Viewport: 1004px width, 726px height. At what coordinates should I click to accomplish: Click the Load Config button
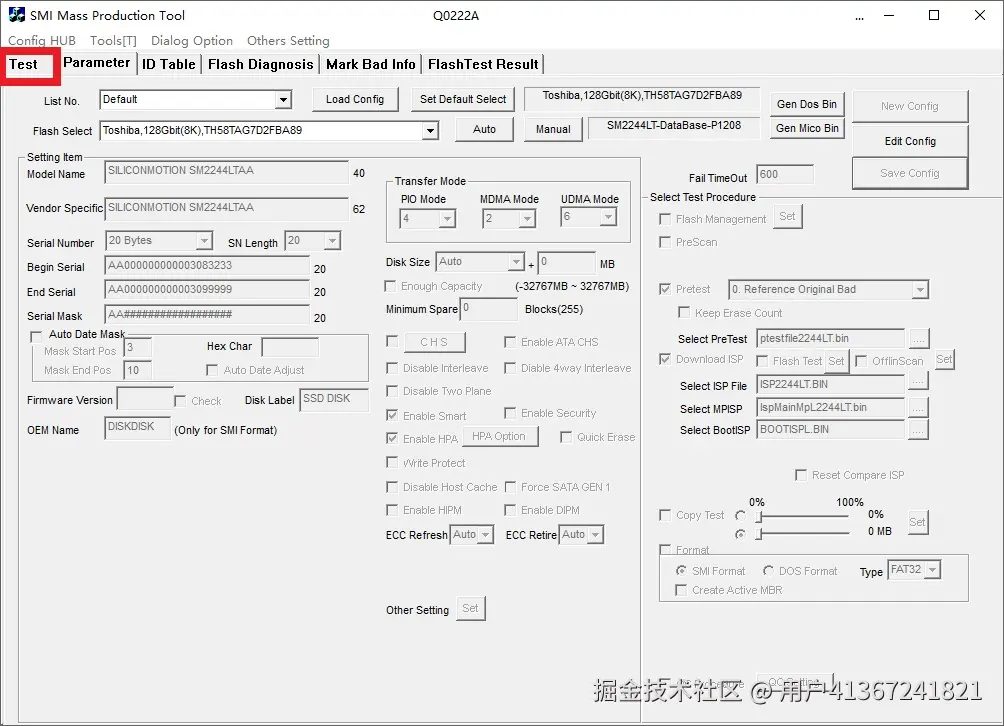[355, 99]
